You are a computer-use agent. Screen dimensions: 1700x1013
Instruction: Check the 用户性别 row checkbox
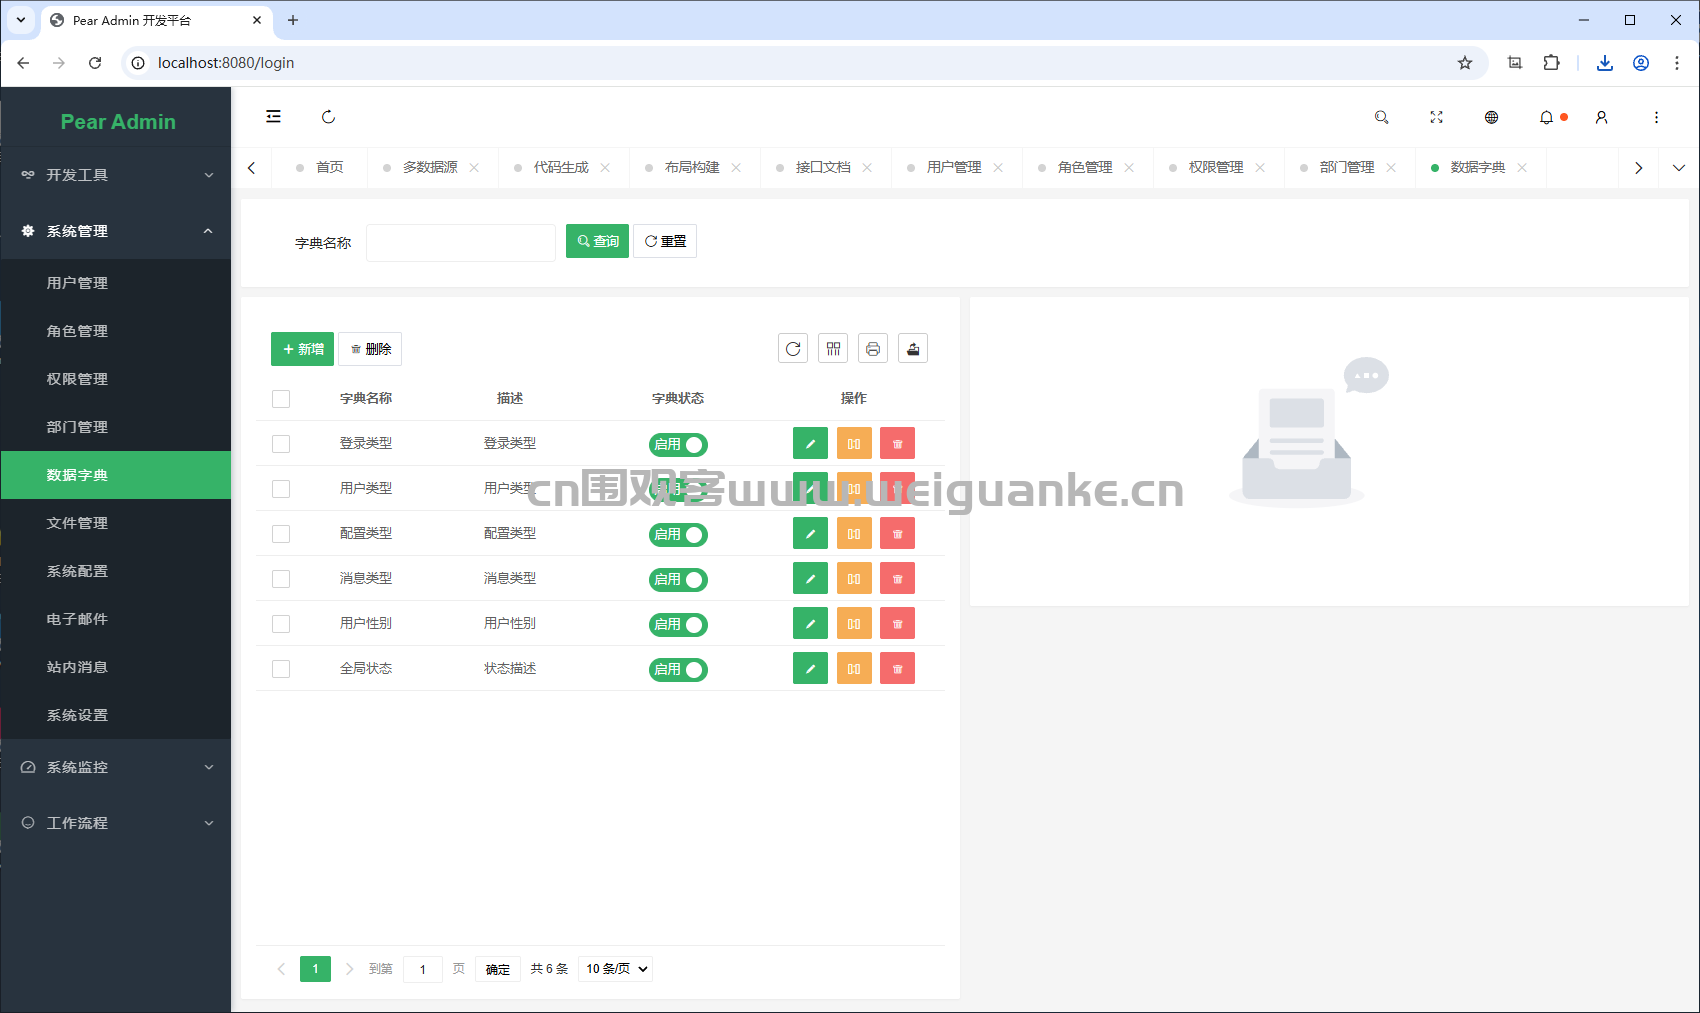pyautogui.click(x=281, y=624)
